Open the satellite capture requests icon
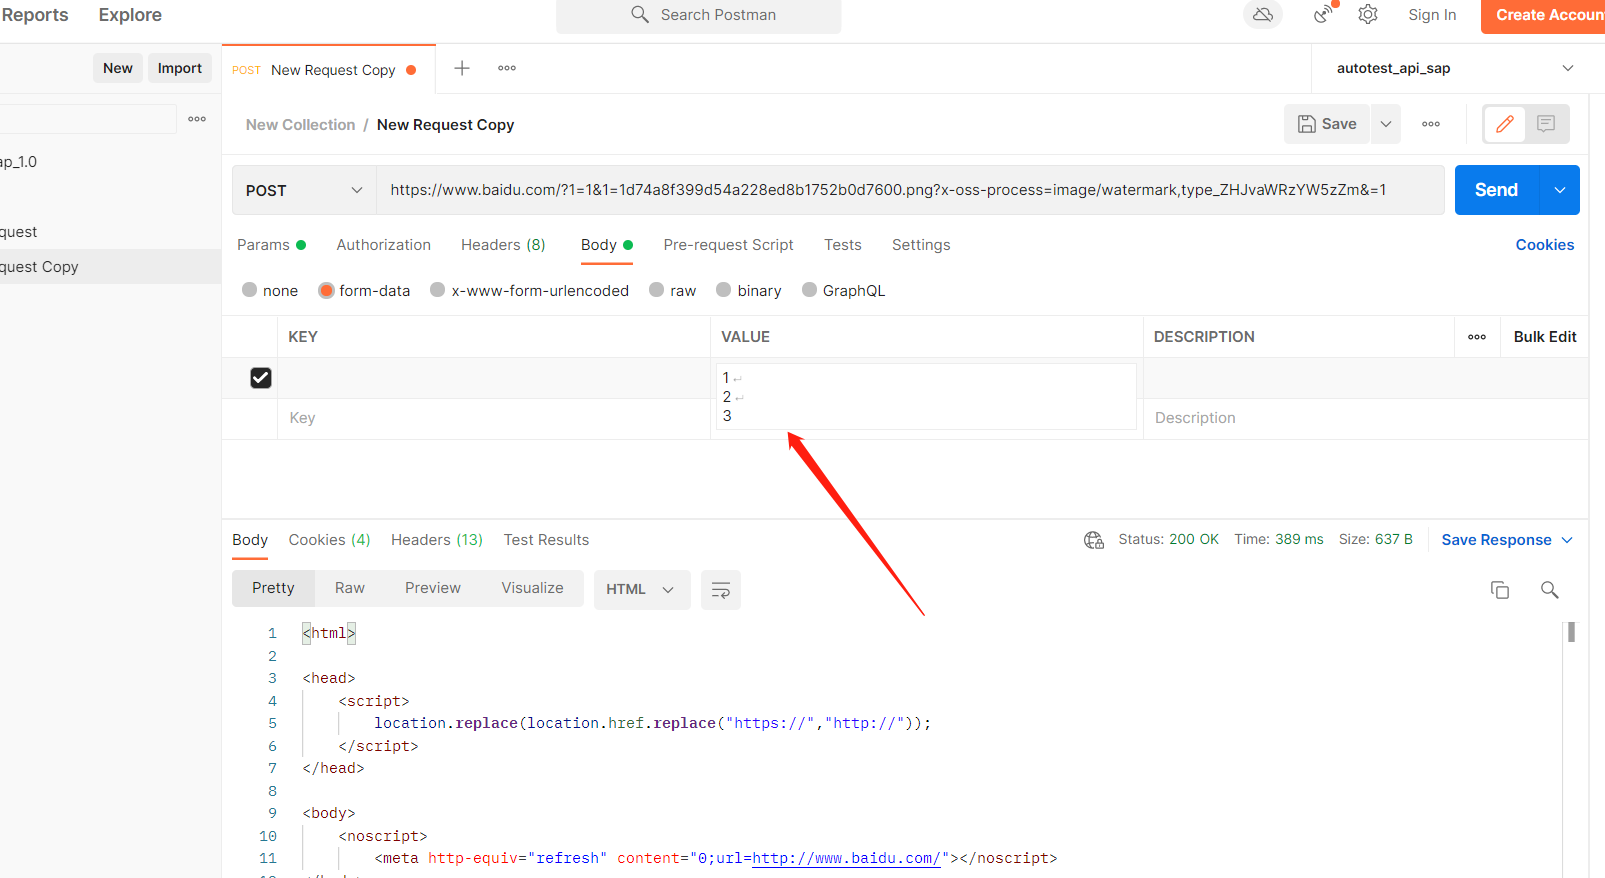 [1324, 14]
